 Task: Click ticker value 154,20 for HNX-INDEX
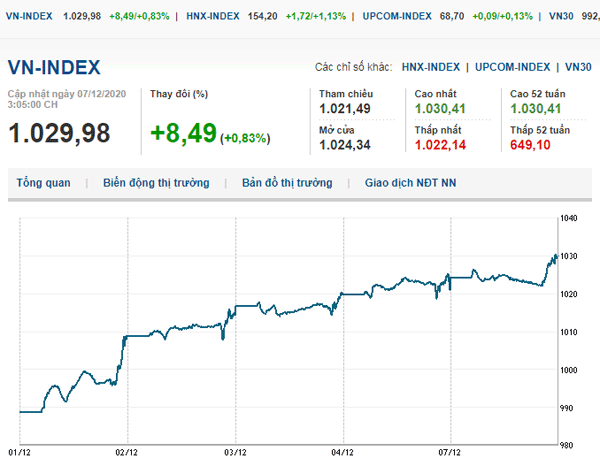pyautogui.click(x=262, y=16)
